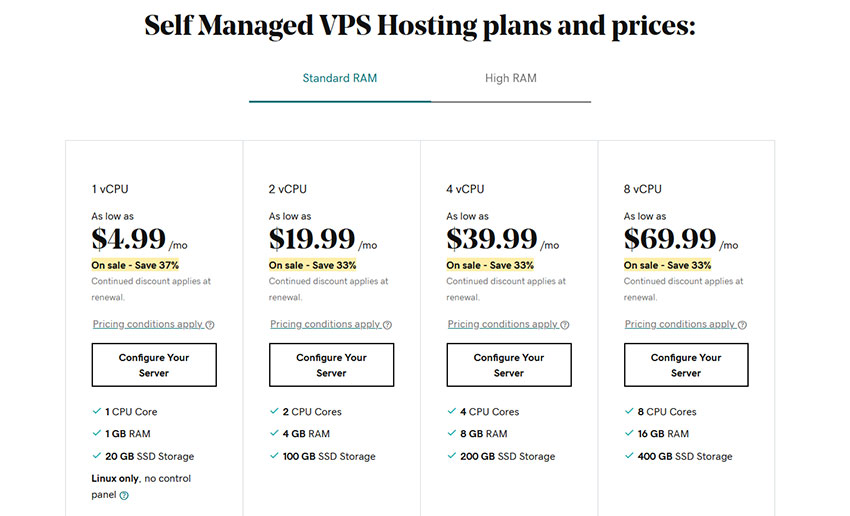Open pricing help icon for 4 vCPU plan
The image size is (850, 516).
[564, 325]
